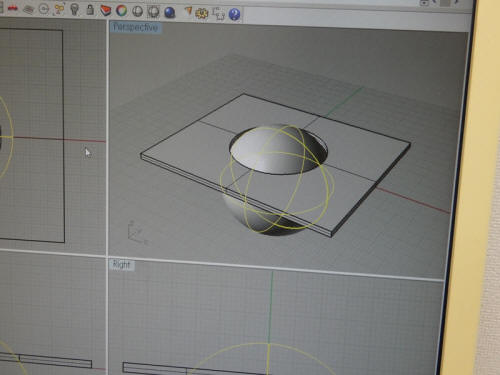Hide objects with the light bulb icon
The image size is (500, 375).
coord(75,10)
